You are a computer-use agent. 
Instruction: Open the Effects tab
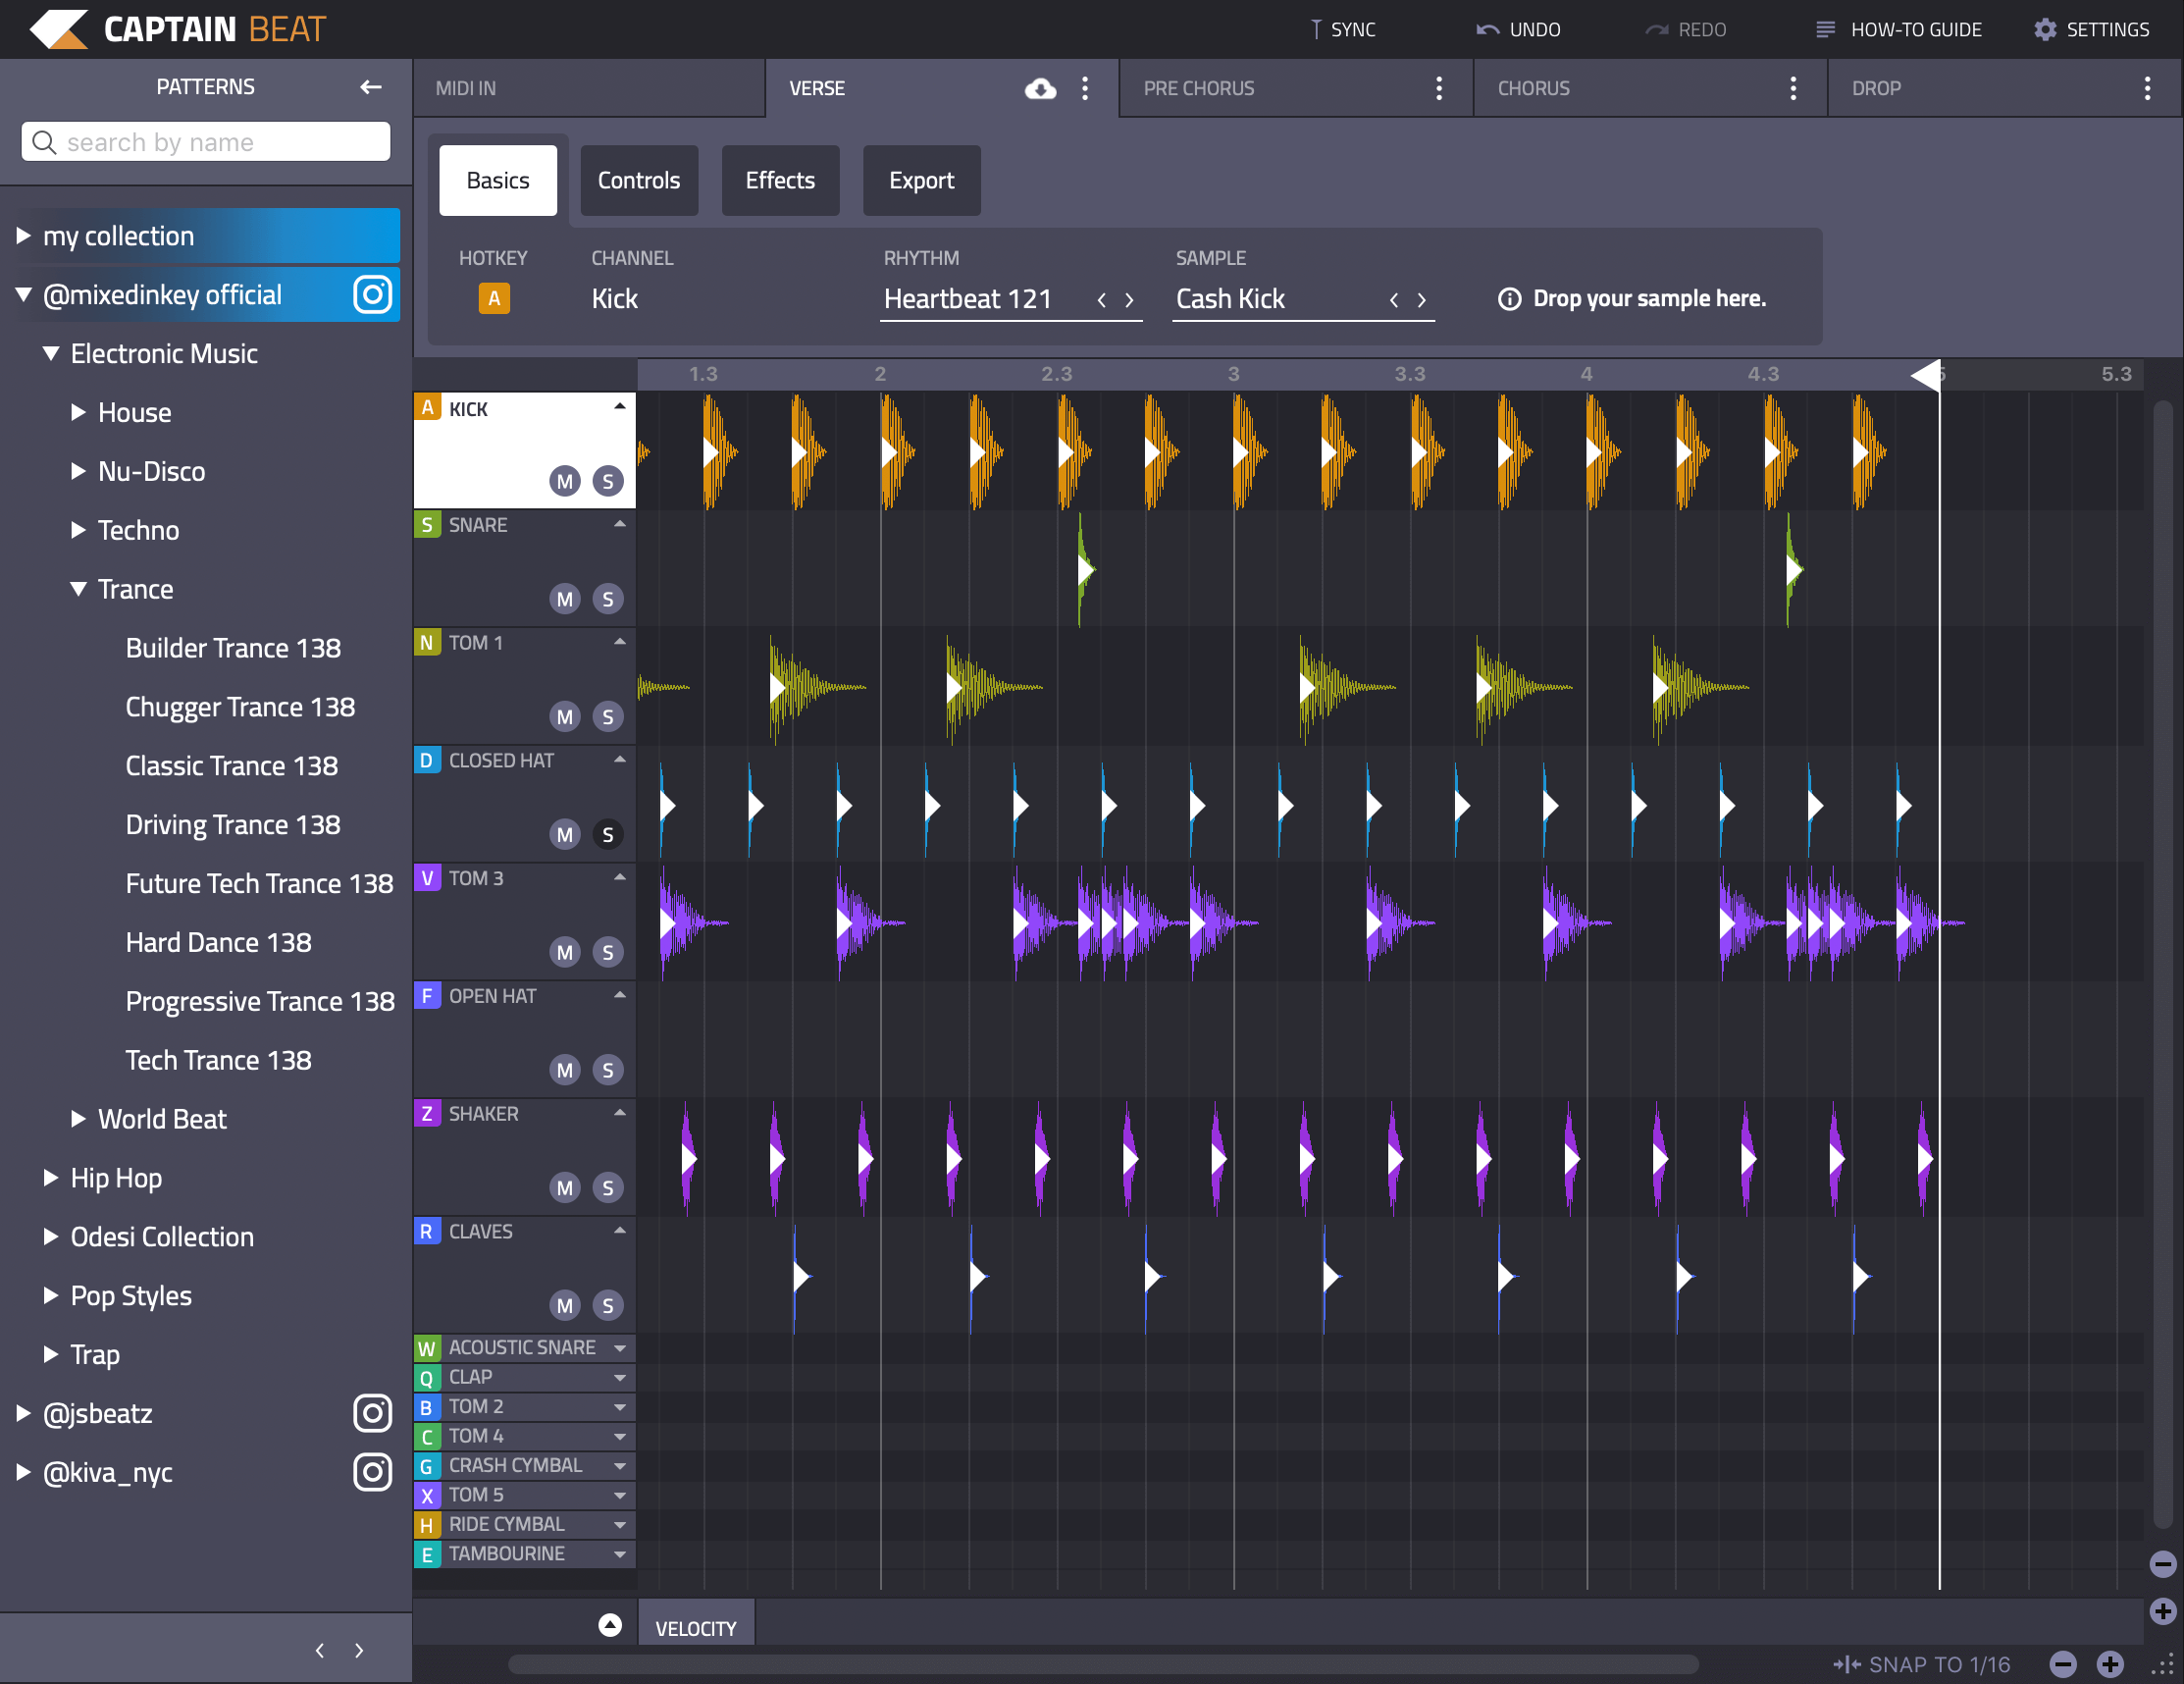(780, 181)
